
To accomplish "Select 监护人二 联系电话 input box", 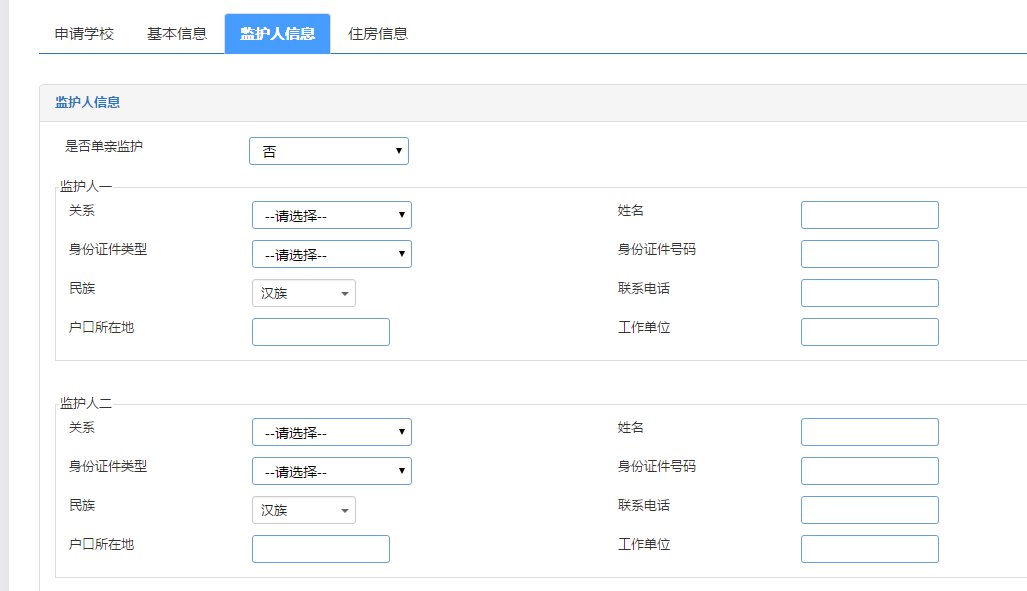I will [869, 510].
